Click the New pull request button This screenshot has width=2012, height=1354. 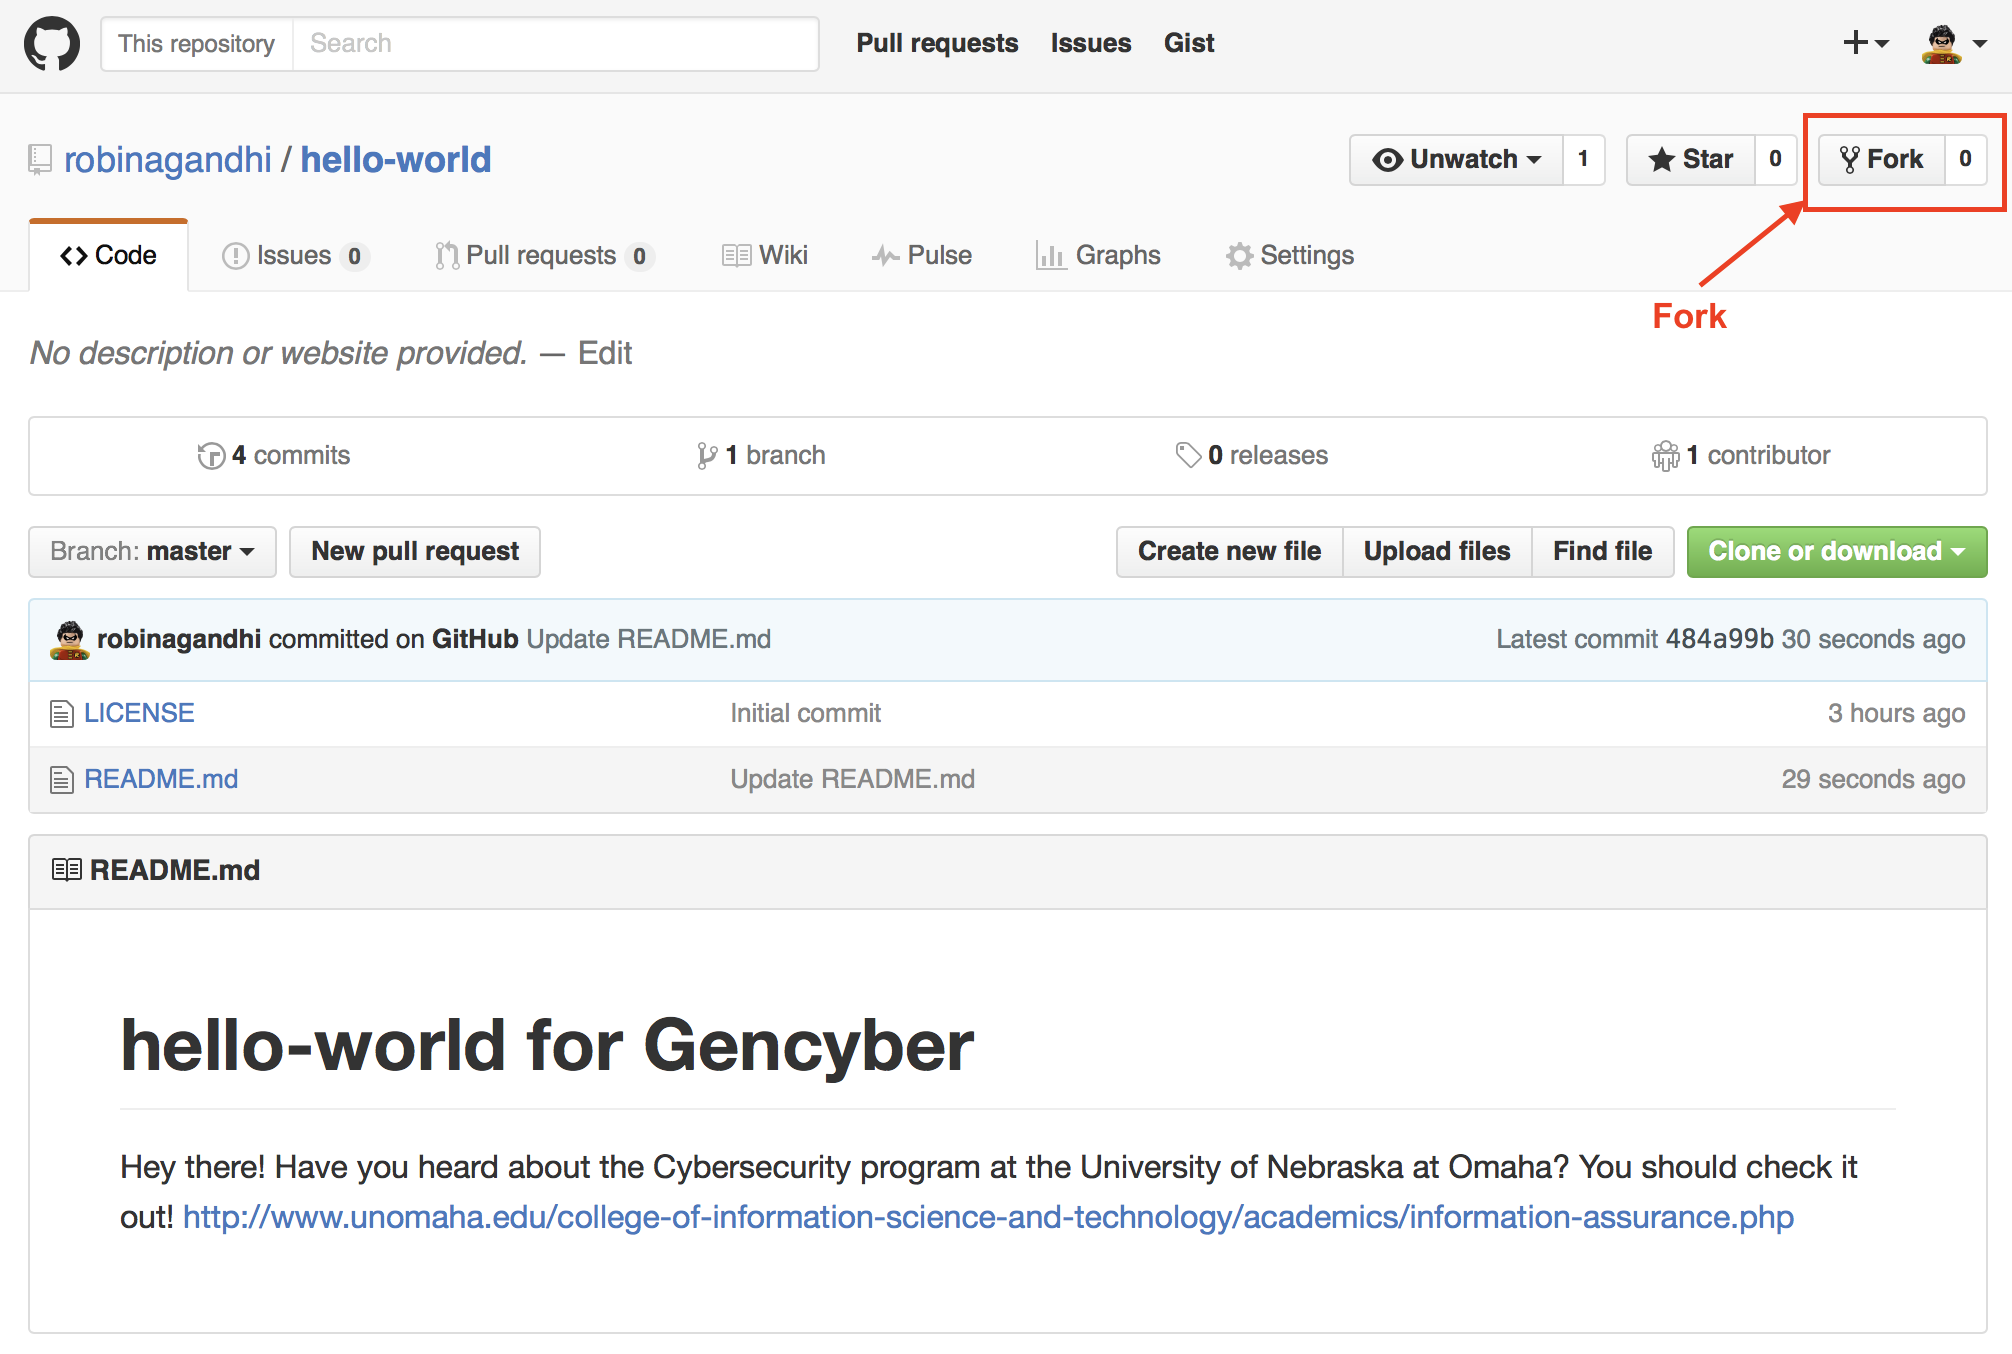click(415, 552)
